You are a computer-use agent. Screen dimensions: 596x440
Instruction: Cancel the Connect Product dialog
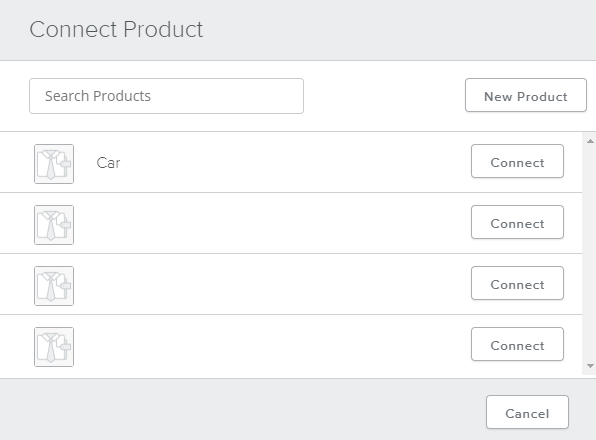pyautogui.click(x=527, y=412)
